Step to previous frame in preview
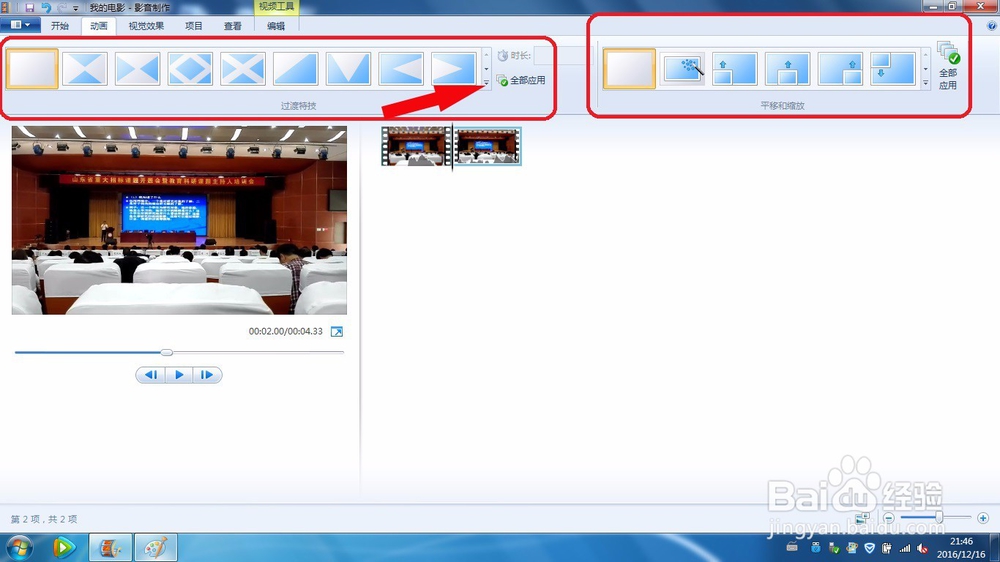This screenshot has height=562, width=1000. pyautogui.click(x=151, y=375)
